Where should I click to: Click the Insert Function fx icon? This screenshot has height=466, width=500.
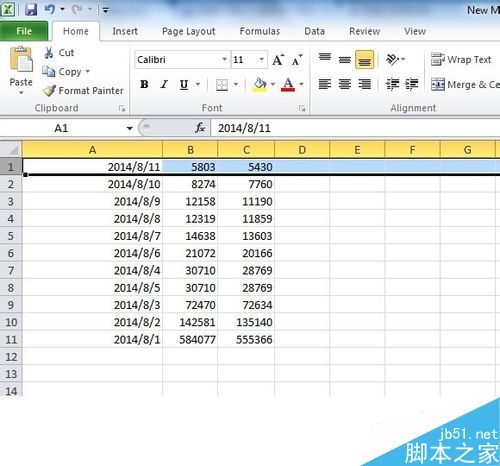(200, 128)
